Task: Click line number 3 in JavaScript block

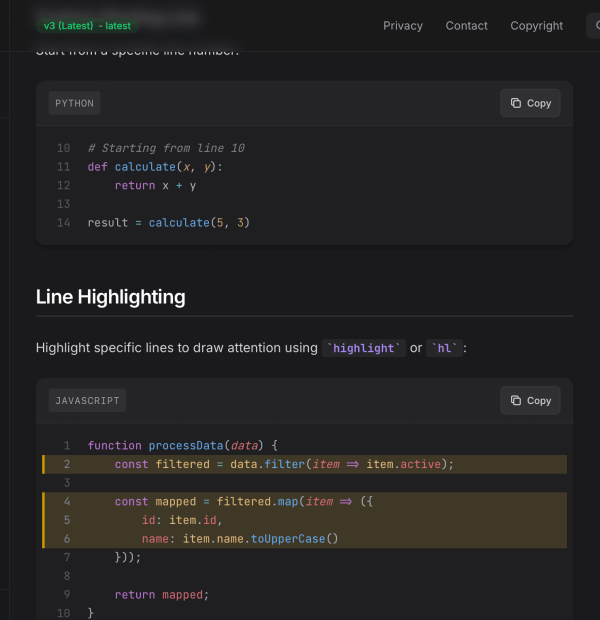Action: pos(67,483)
